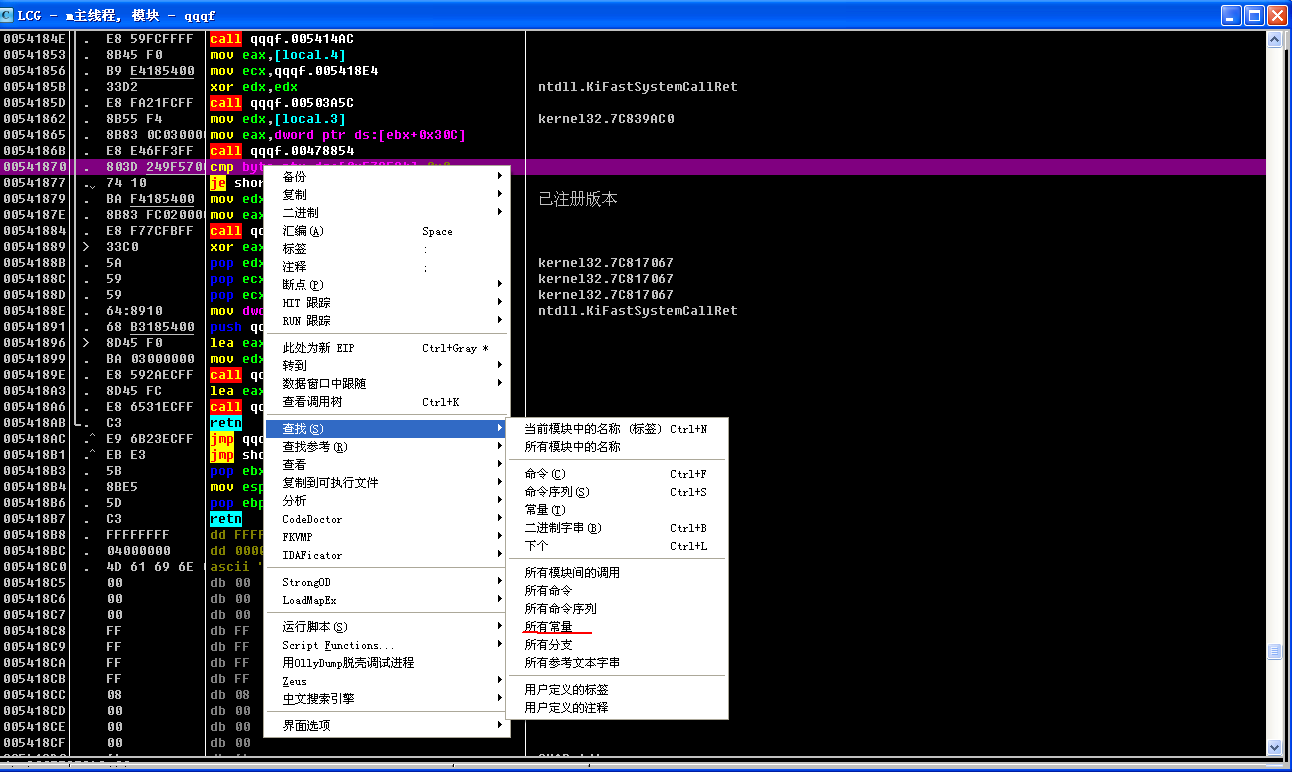
Task: Choose 此处为新 EIP
Action: tap(387, 347)
